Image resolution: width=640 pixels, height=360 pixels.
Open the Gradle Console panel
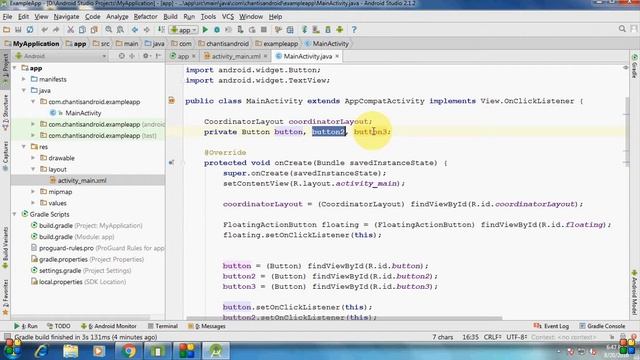click(x=602, y=326)
